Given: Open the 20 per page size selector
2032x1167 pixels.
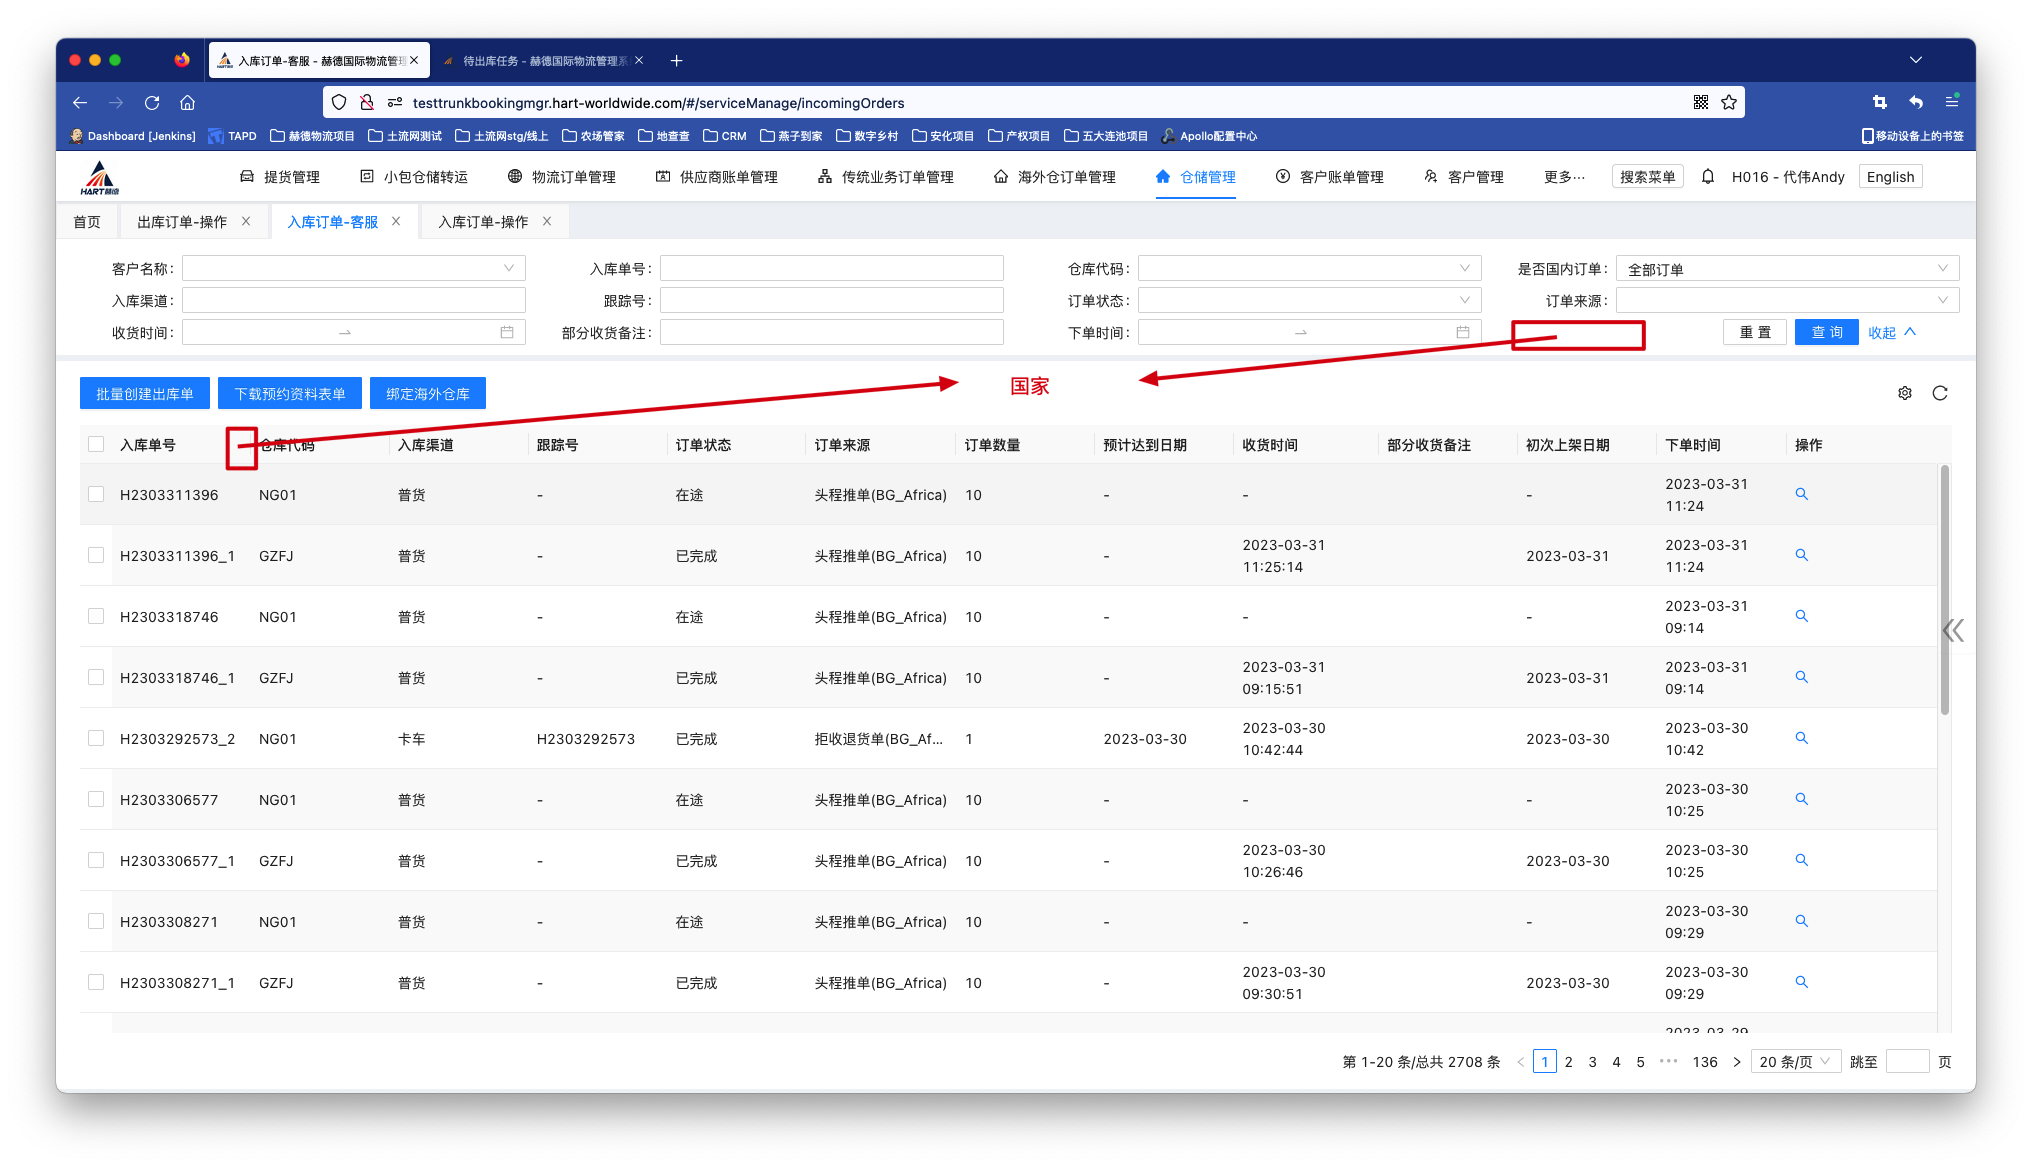Looking at the screenshot, I should tap(1795, 1062).
